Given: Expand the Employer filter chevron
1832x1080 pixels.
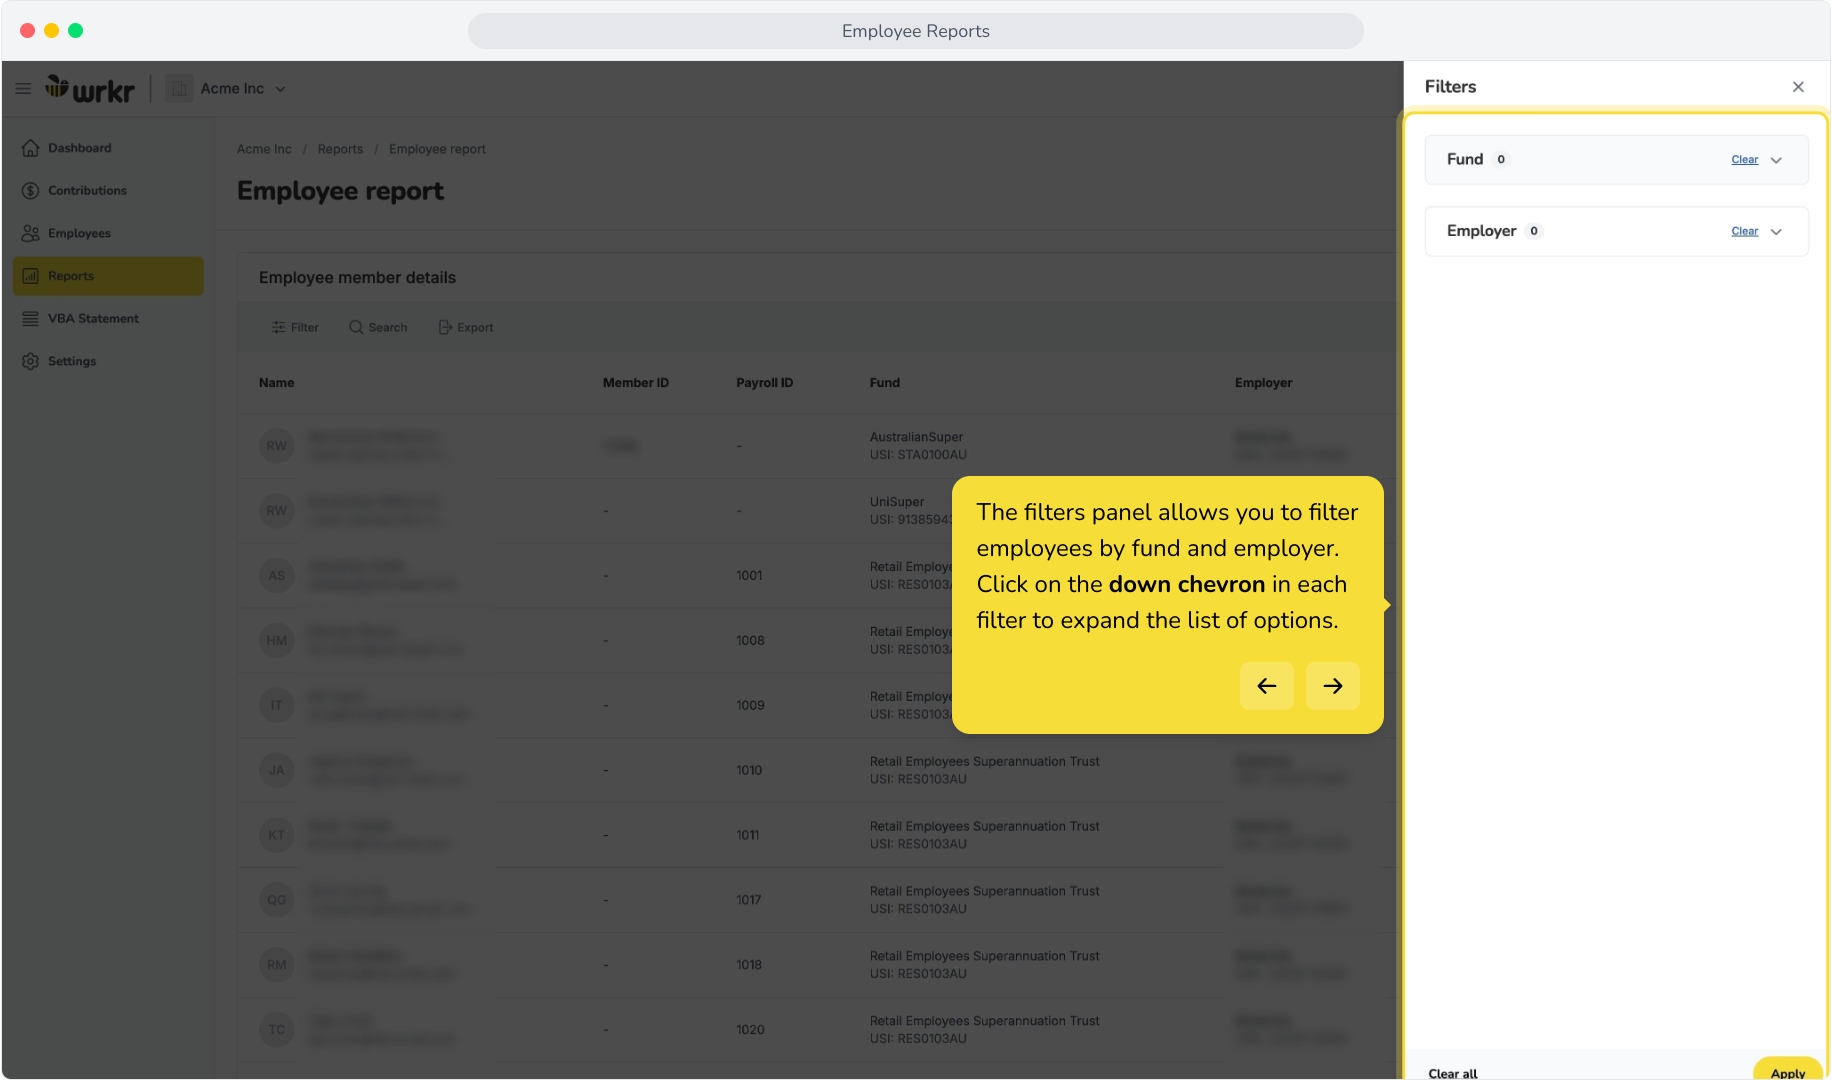Looking at the screenshot, I should pos(1776,232).
